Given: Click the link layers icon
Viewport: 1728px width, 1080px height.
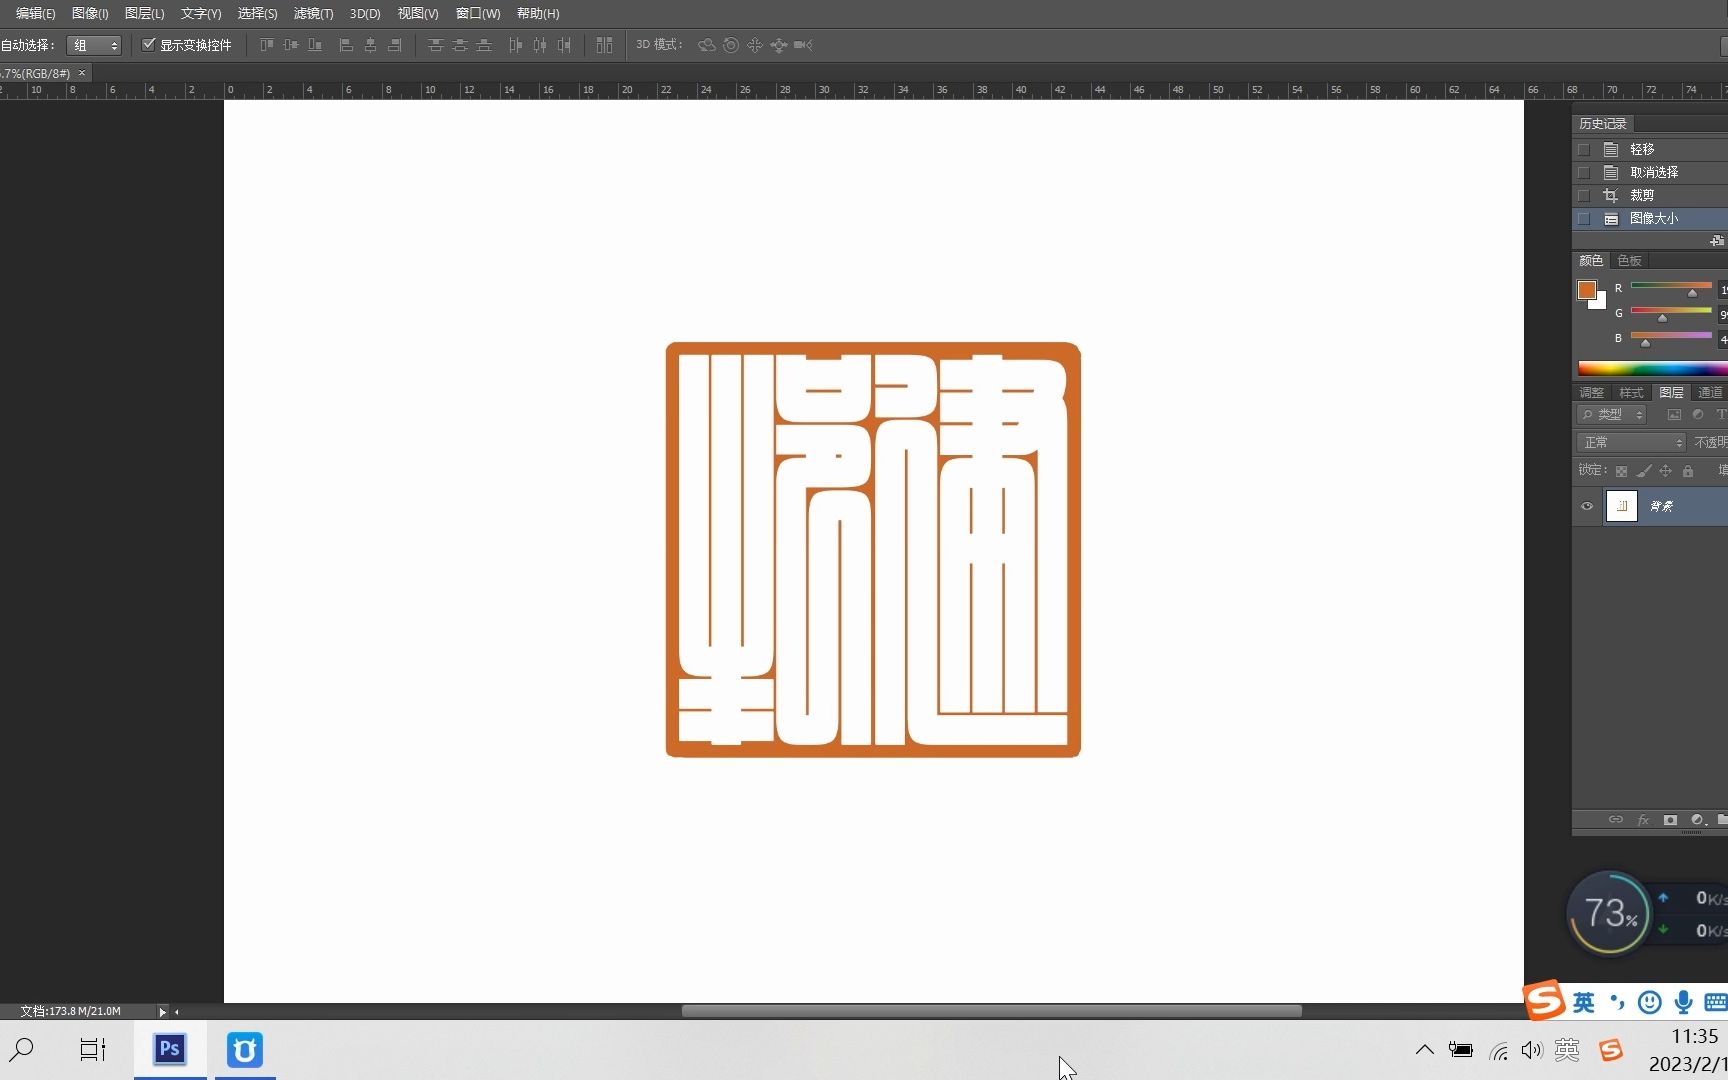Looking at the screenshot, I should tap(1616, 819).
